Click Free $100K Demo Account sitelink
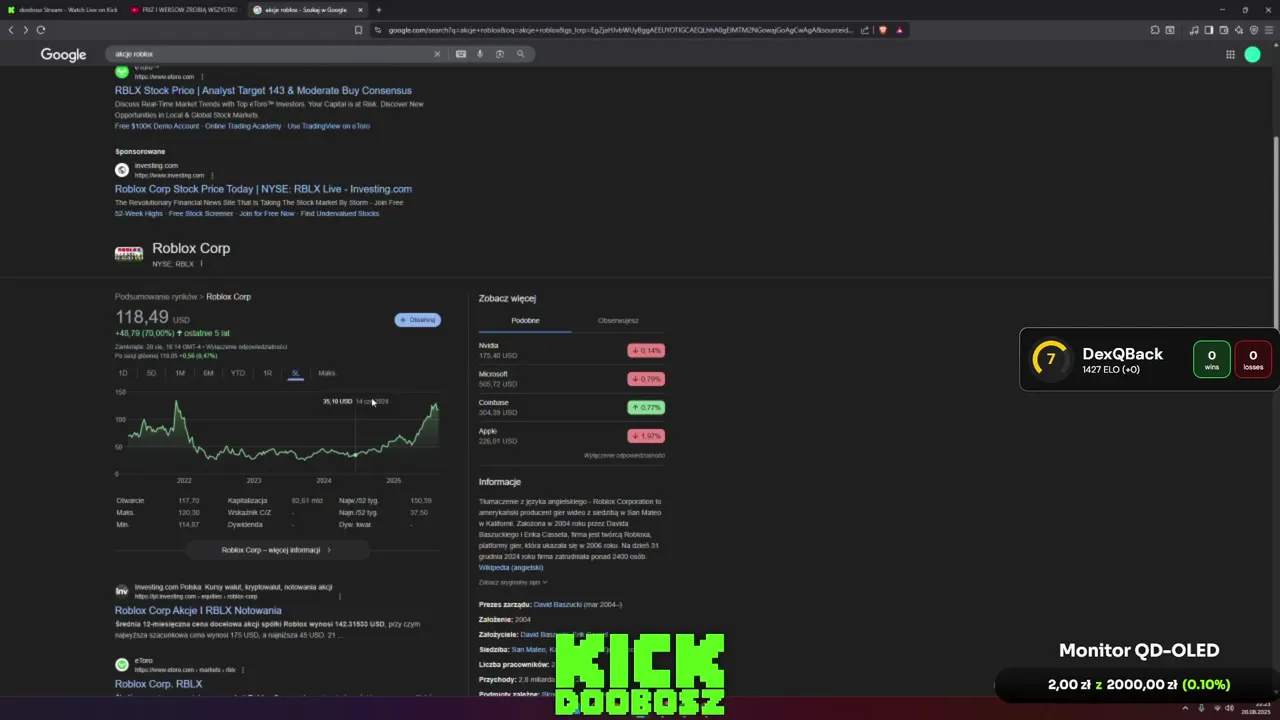 point(157,126)
